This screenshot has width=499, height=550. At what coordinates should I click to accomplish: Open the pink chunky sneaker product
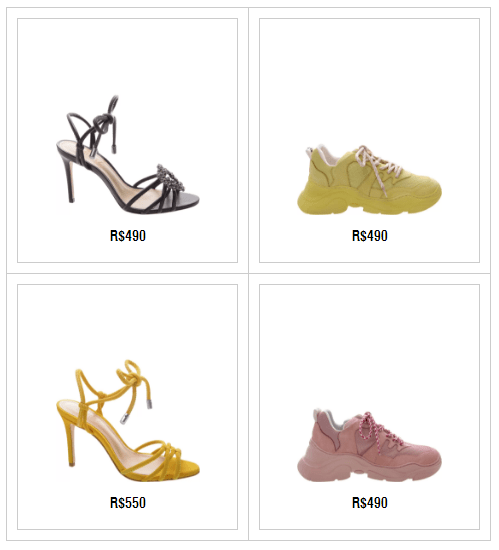(370, 445)
